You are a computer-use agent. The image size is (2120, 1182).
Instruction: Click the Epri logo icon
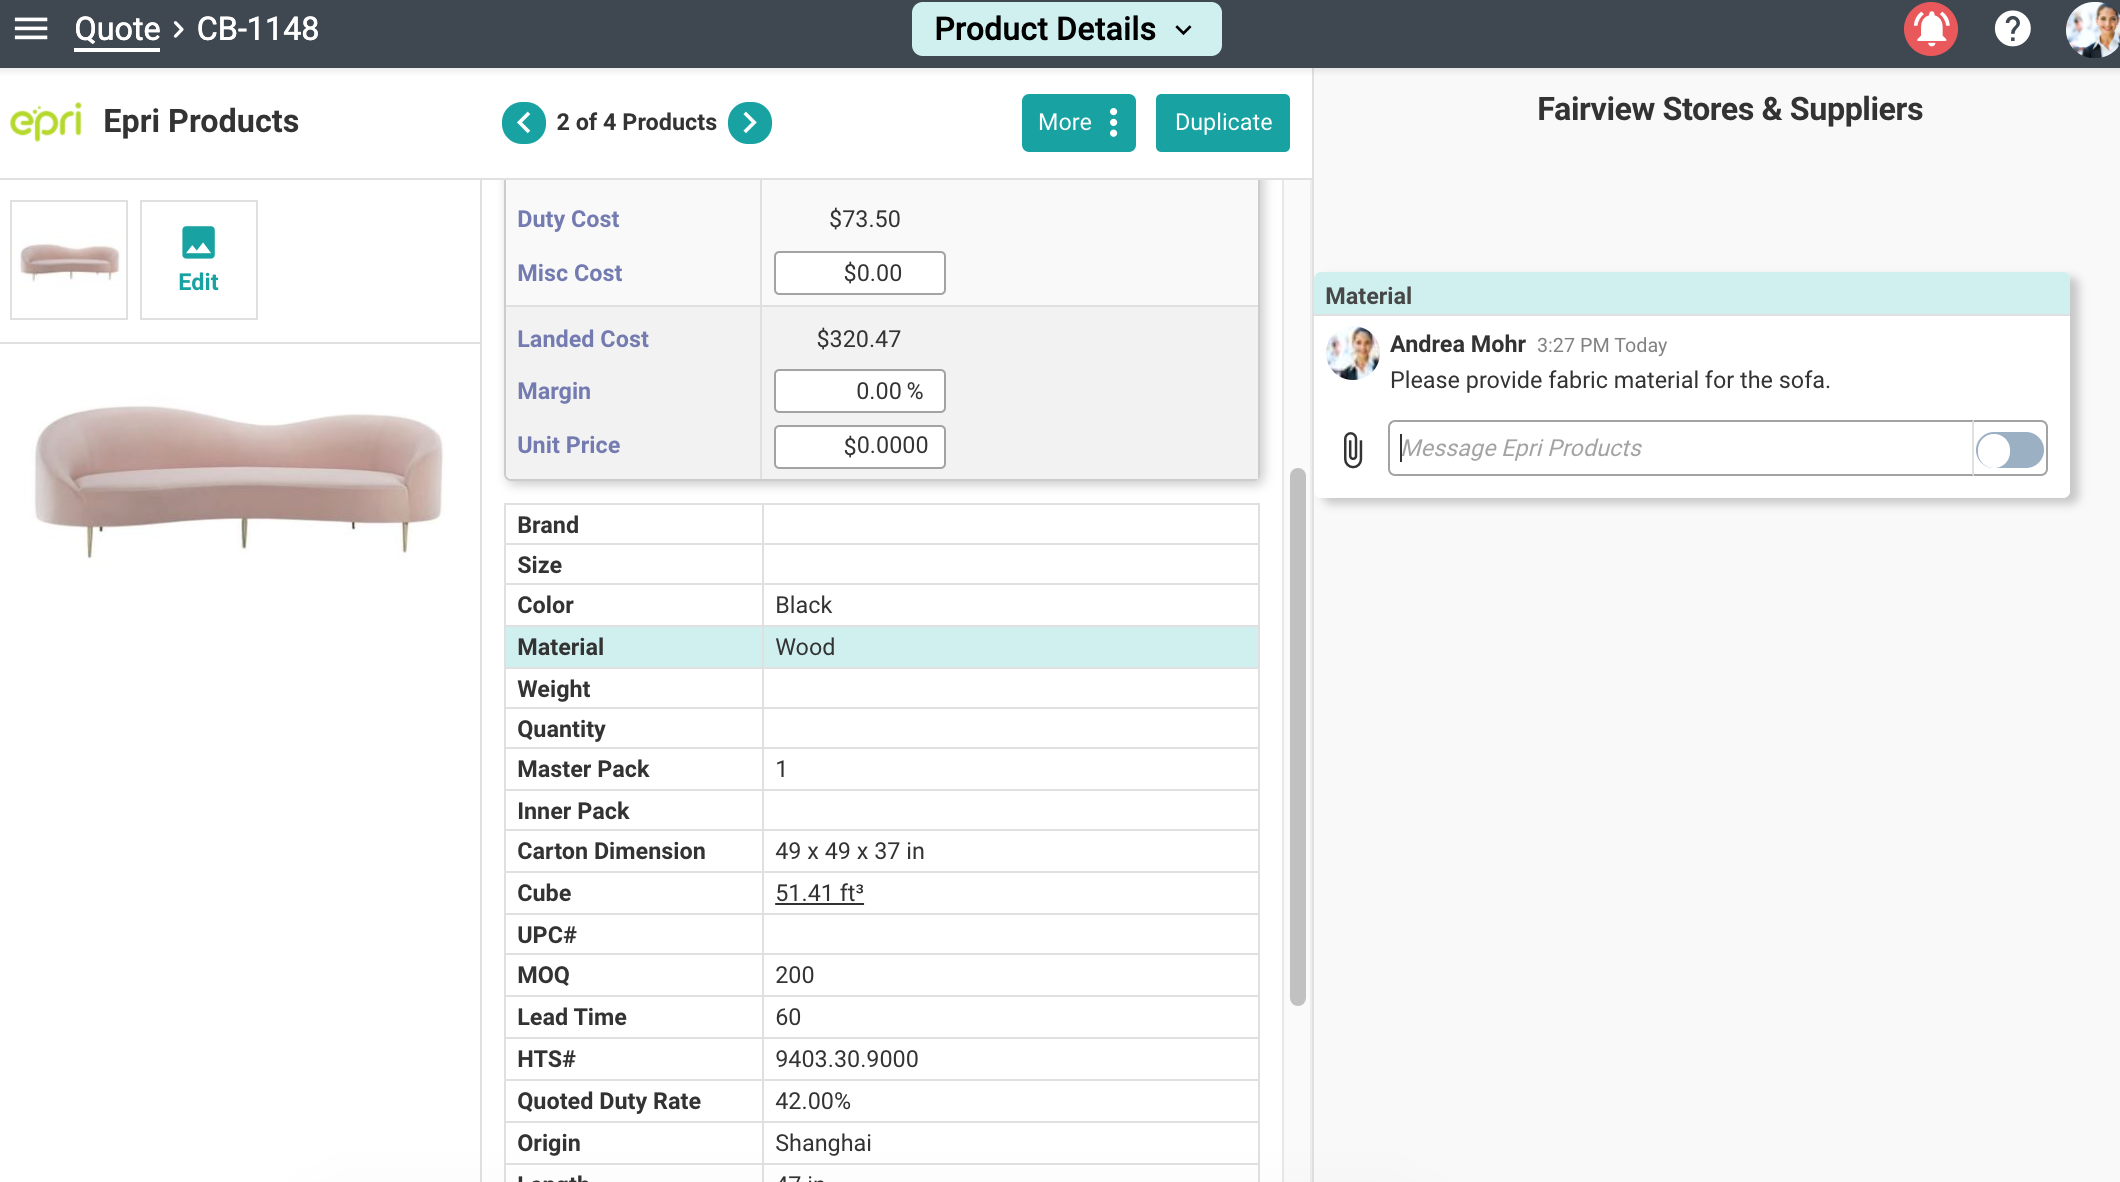point(46,122)
